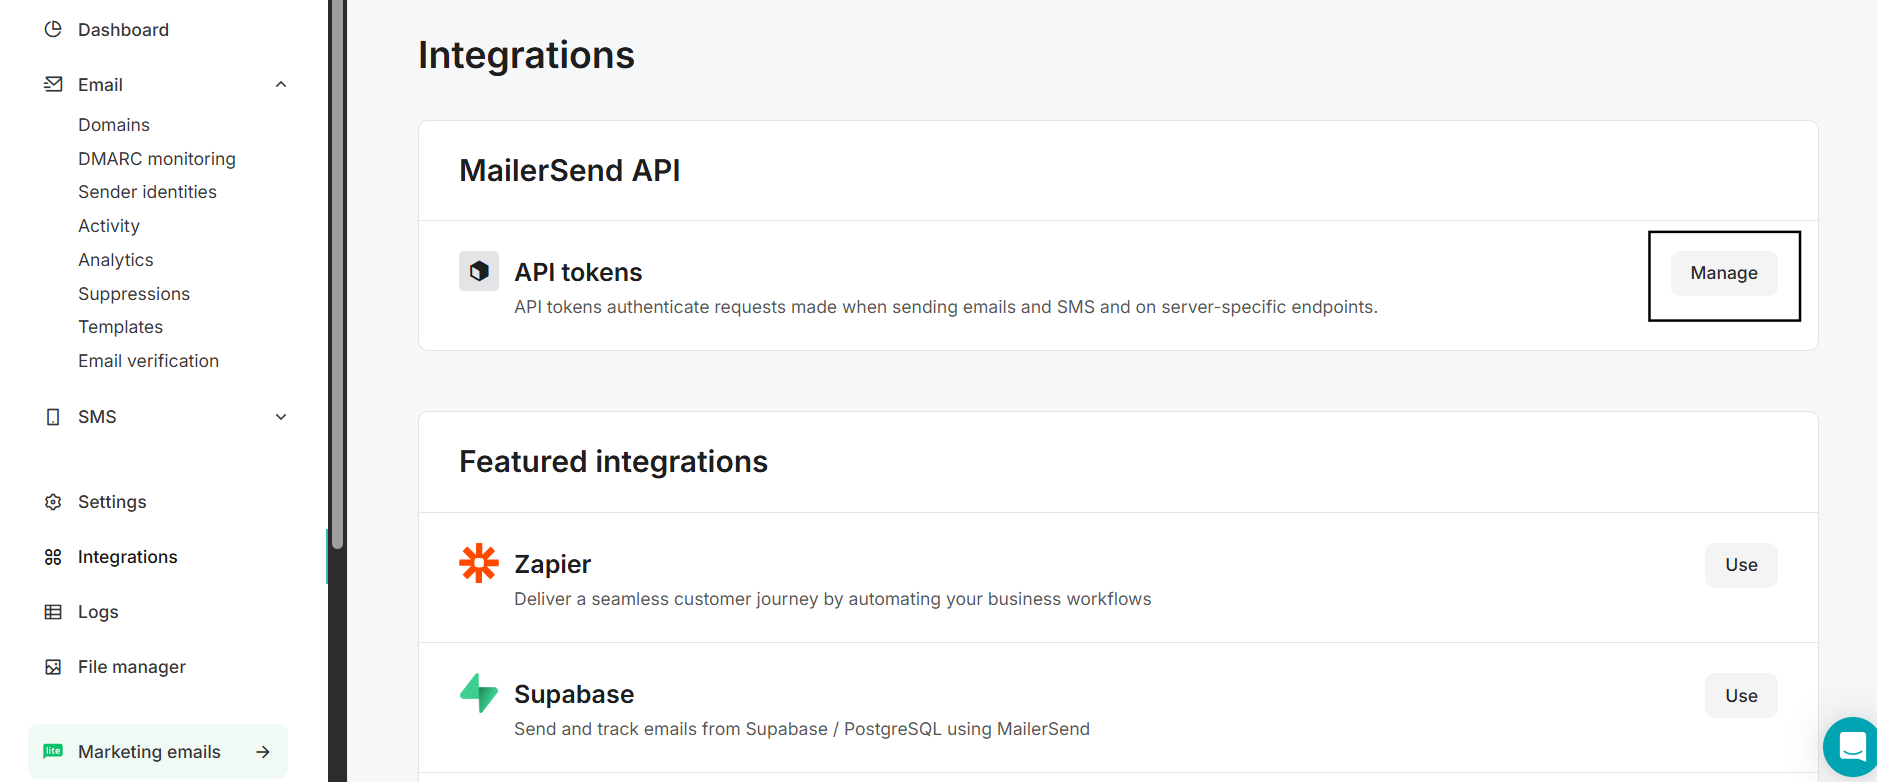This screenshot has width=1877, height=782.
Task: Go to Templates
Action: [120, 327]
